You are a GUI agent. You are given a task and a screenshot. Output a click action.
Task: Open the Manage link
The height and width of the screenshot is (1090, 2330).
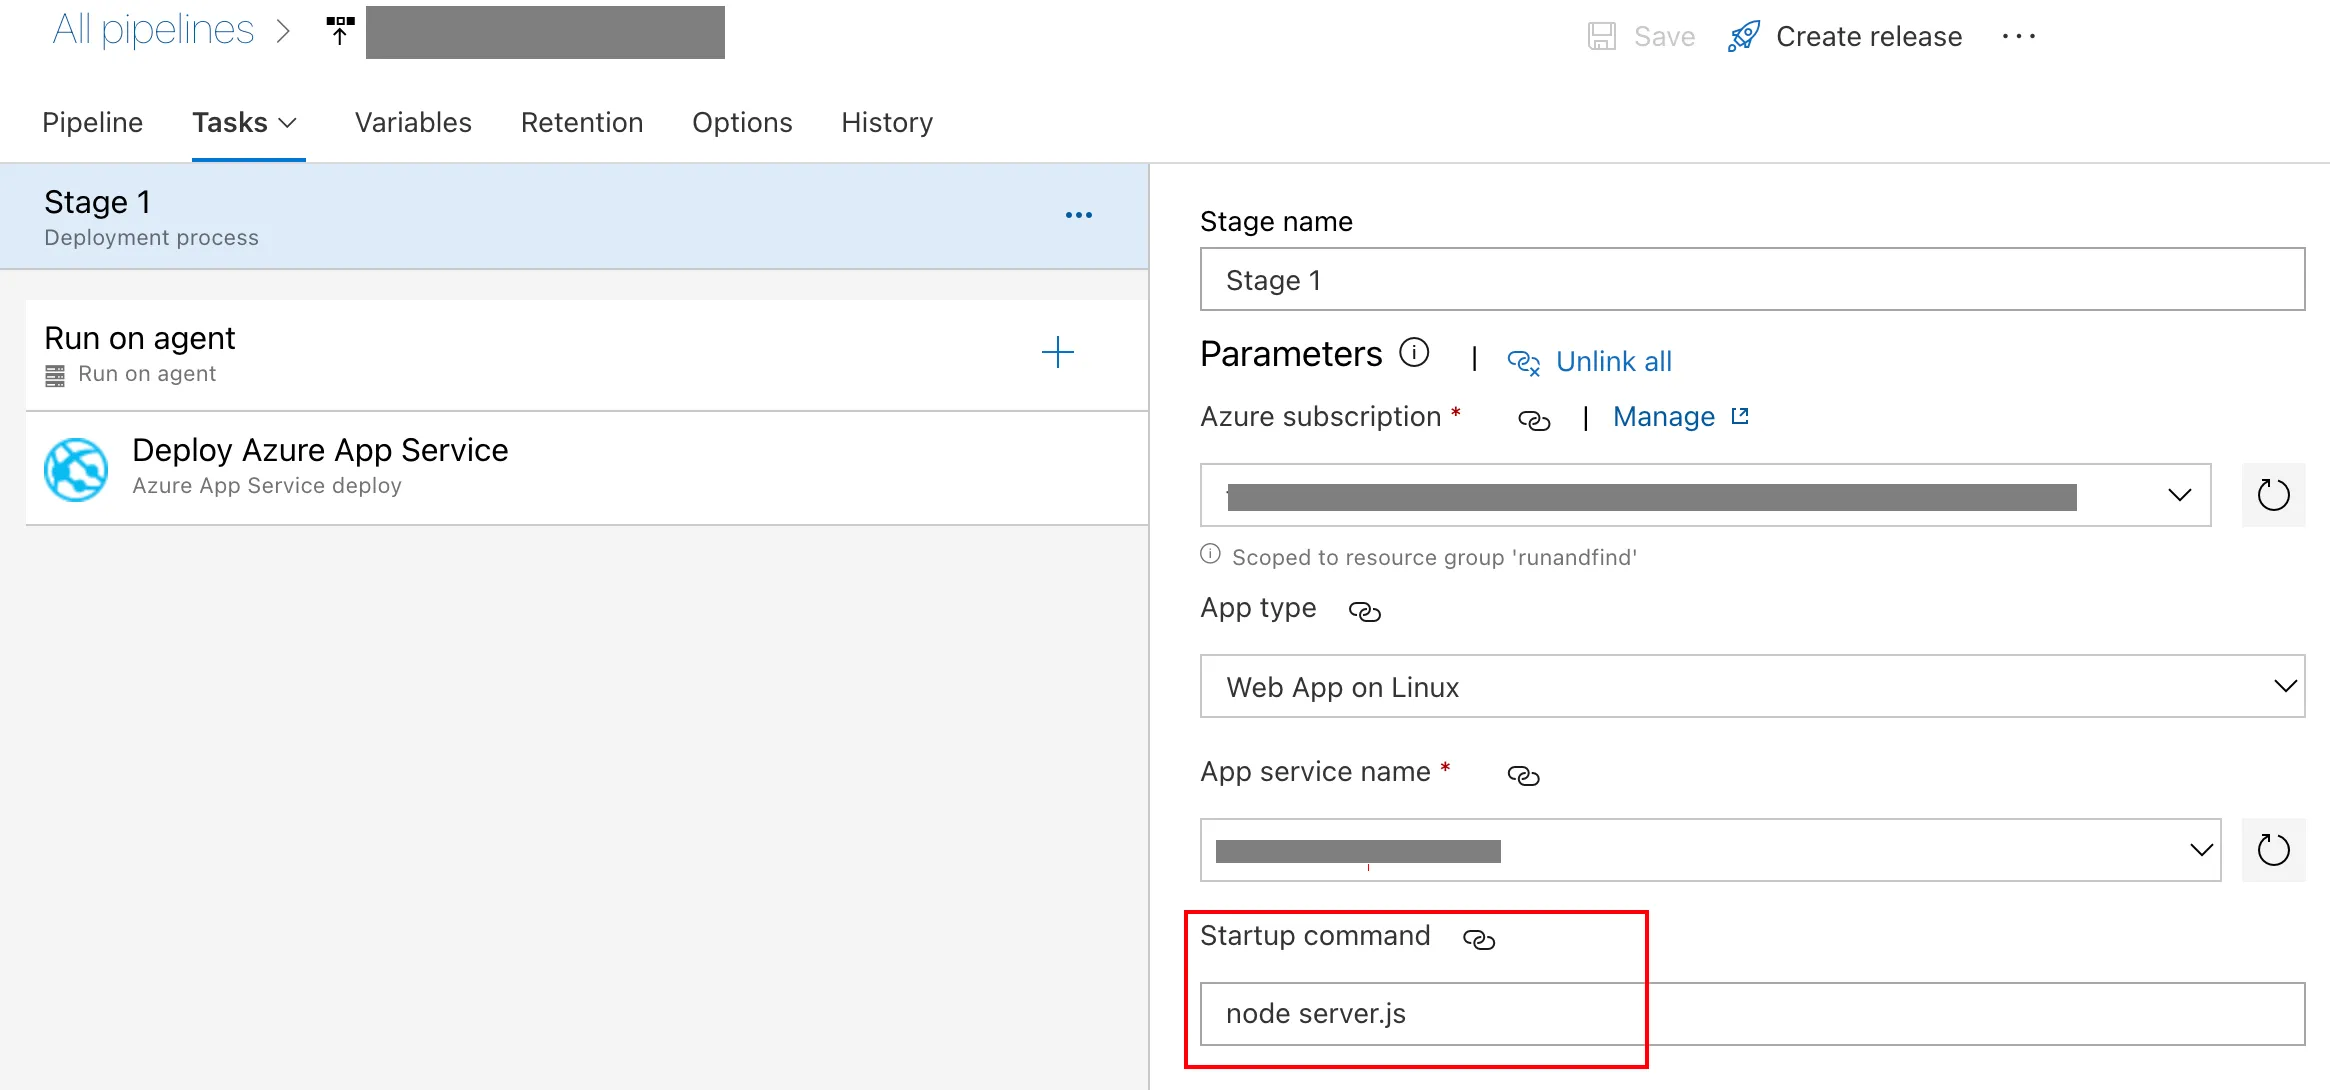click(x=1664, y=417)
